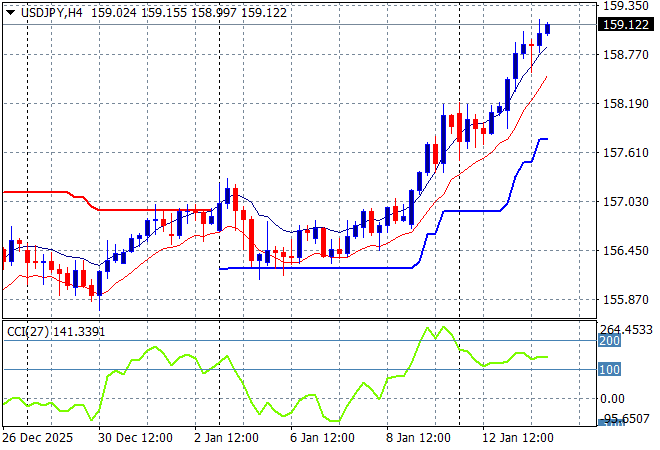Click the CCI 100 level marker

tap(609, 370)
